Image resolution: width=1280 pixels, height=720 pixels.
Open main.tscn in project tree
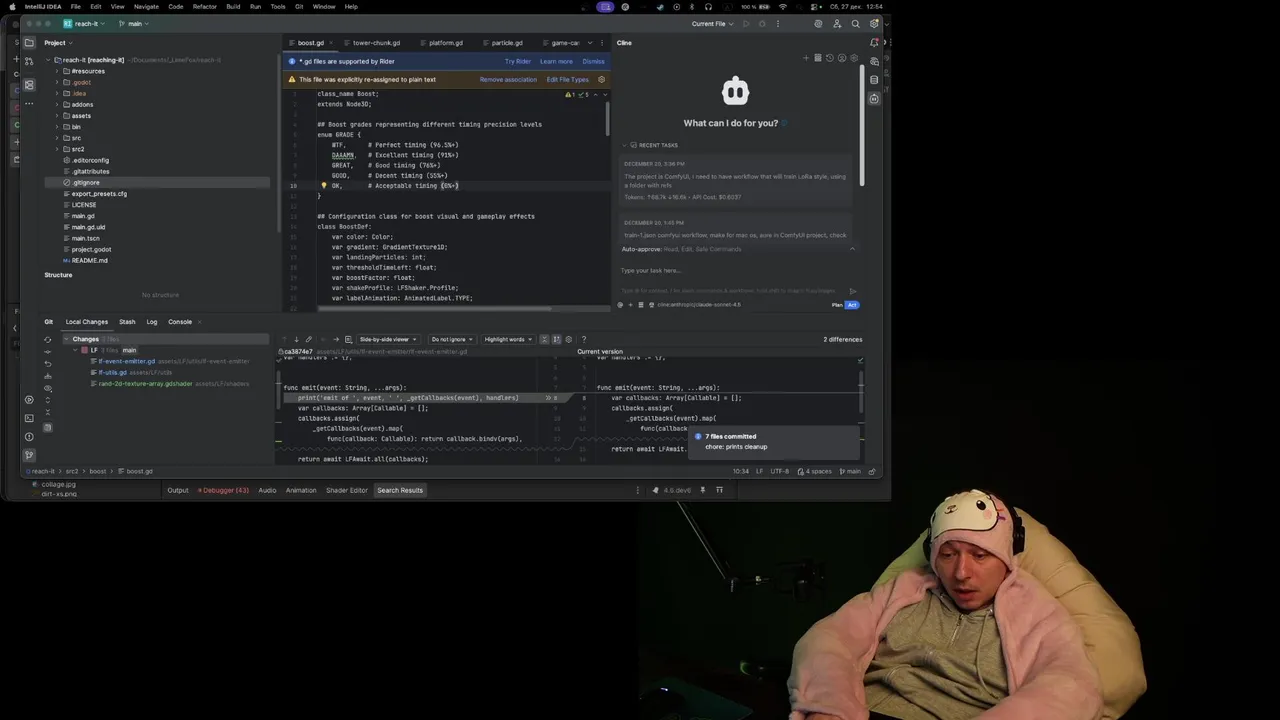pos(85,238)
